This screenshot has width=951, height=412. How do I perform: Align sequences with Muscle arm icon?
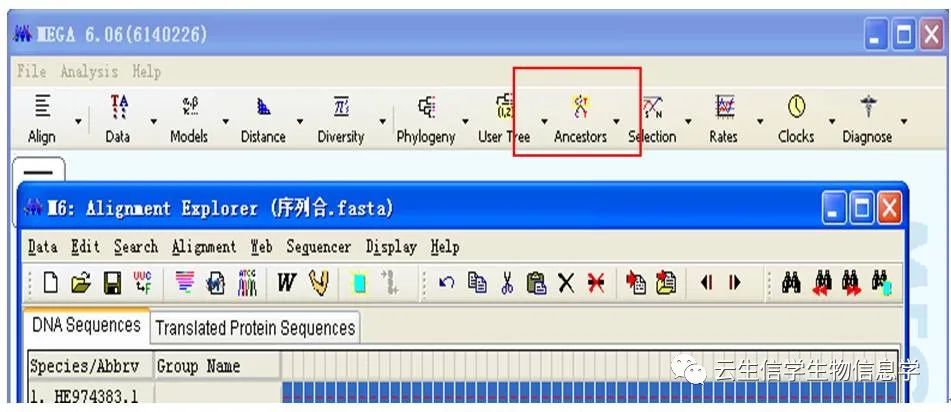click(318, 283)
